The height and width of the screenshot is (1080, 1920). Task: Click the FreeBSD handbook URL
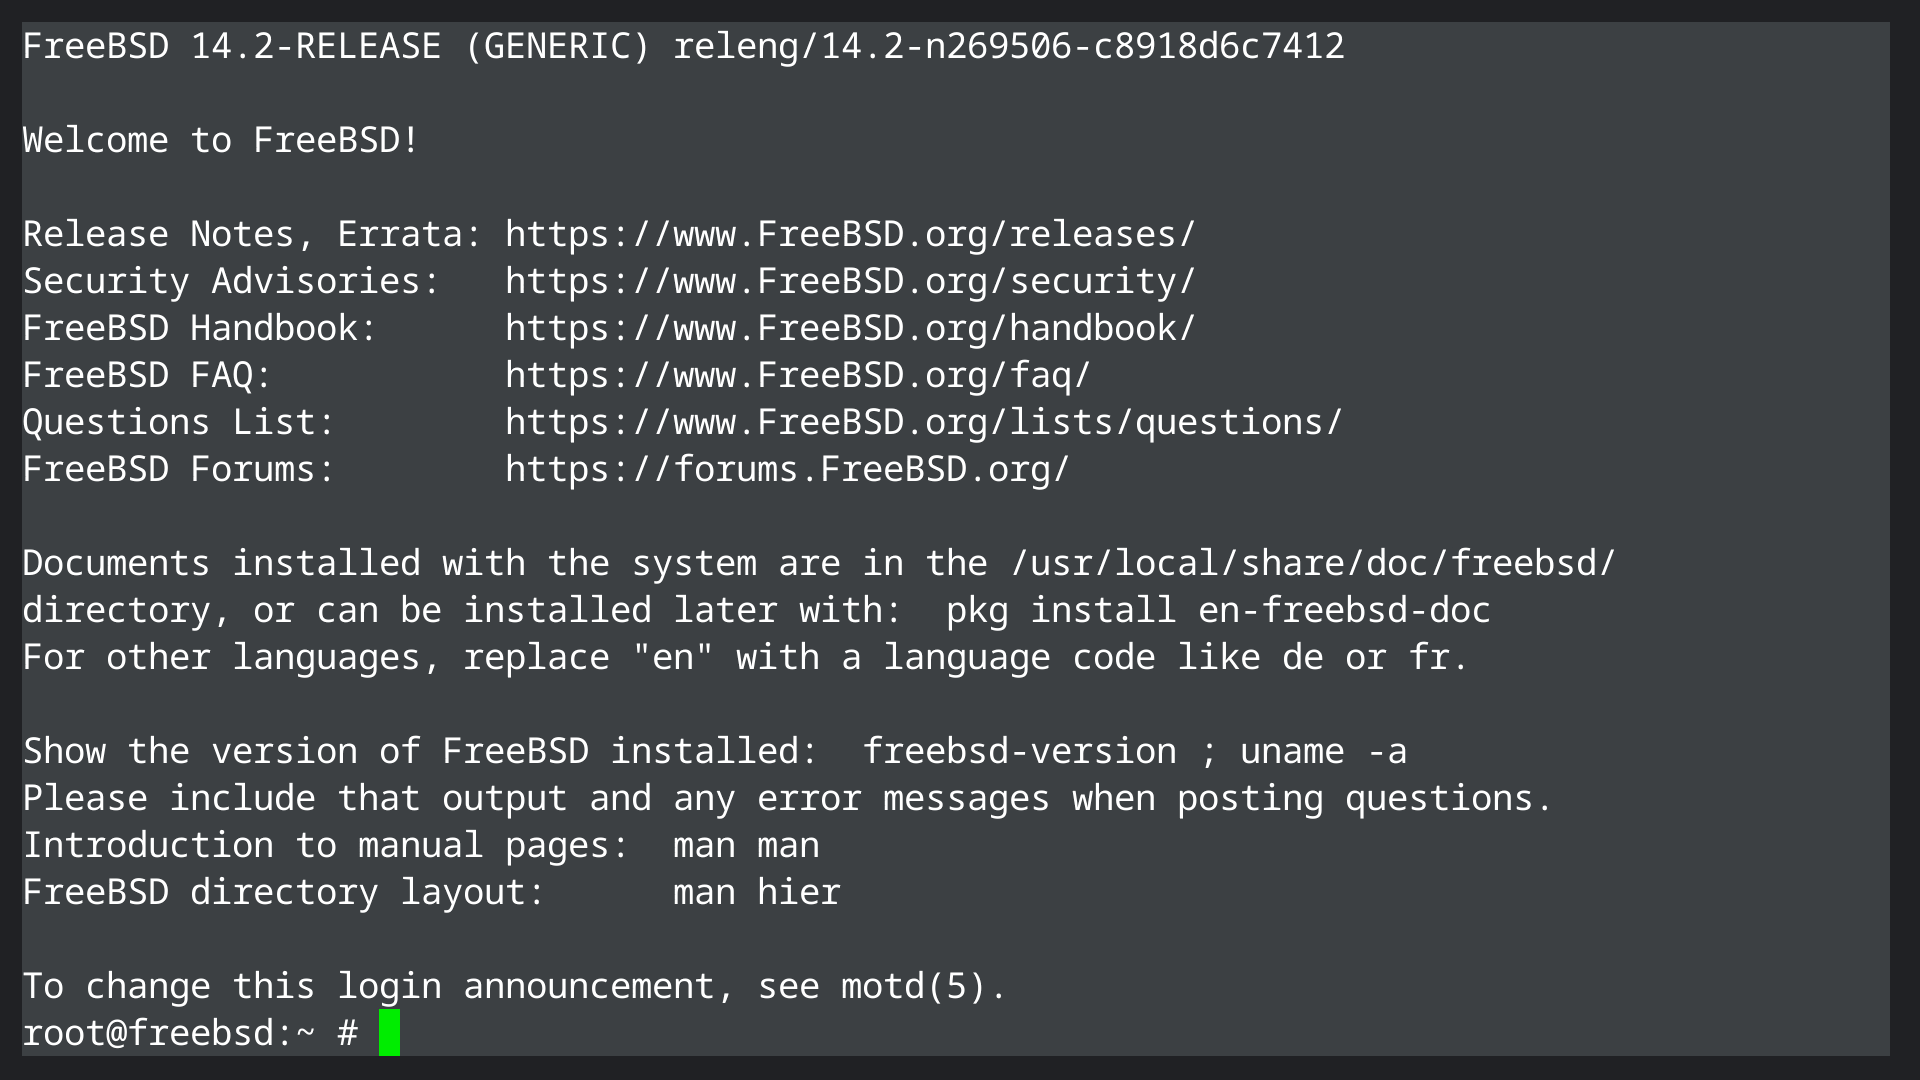[x=850, y=328]
